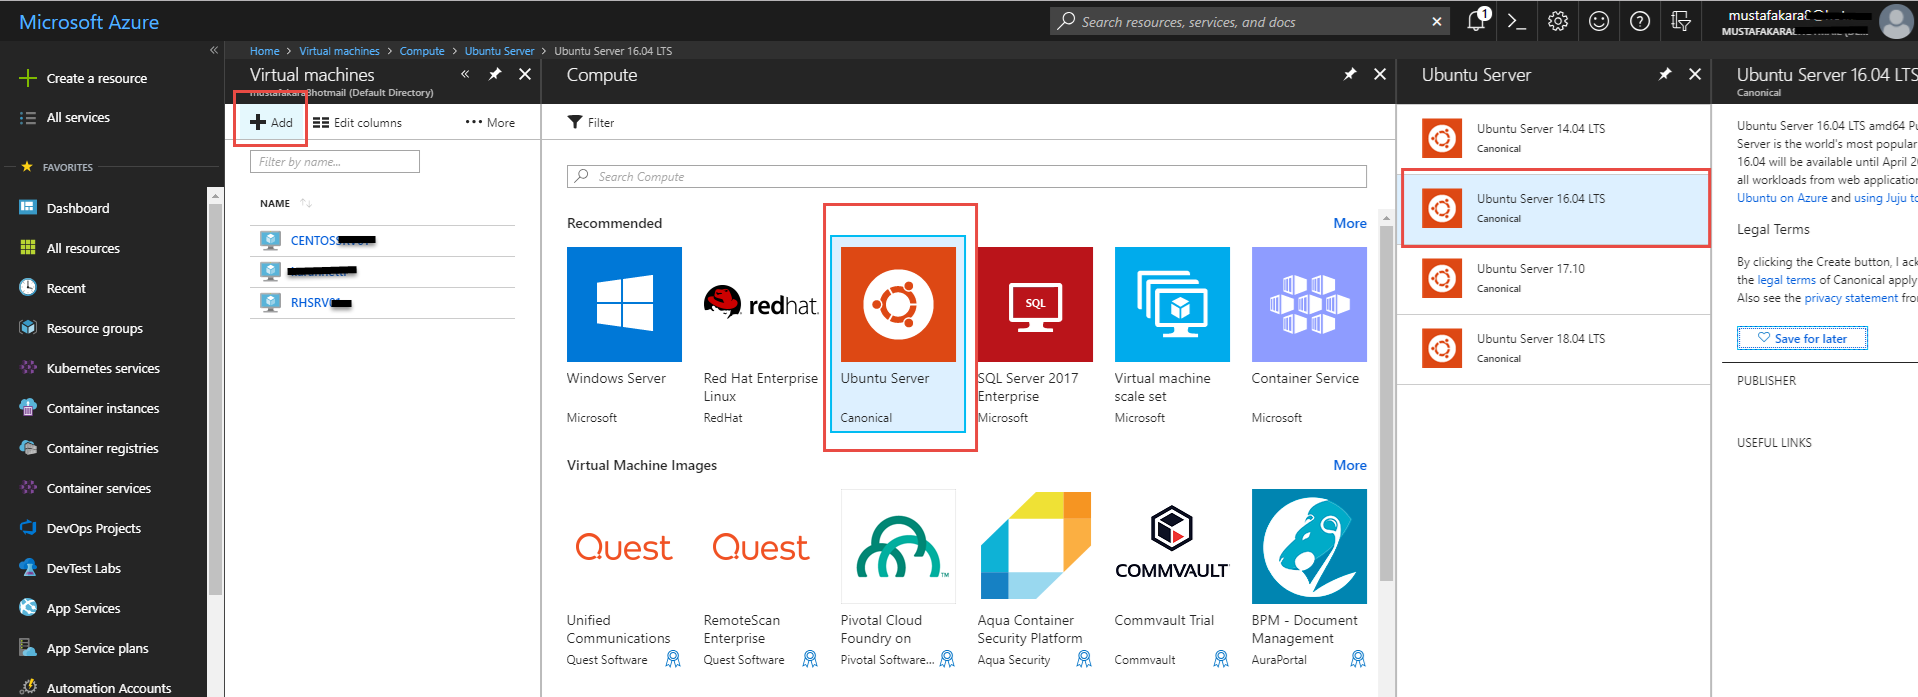Select the SQL Server 2017 Enterprise tile
This screenshot has height=697, width=1918.
click(x=1035, y=336)
